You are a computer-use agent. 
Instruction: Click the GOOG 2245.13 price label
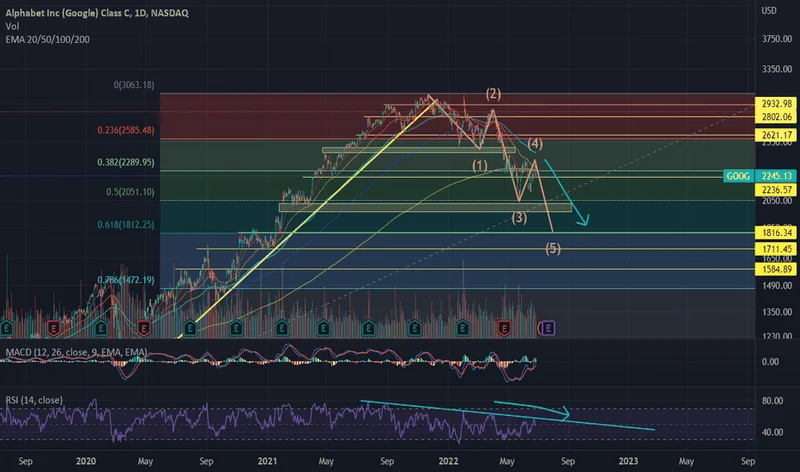pyautogui.click(x=760, y=176)
